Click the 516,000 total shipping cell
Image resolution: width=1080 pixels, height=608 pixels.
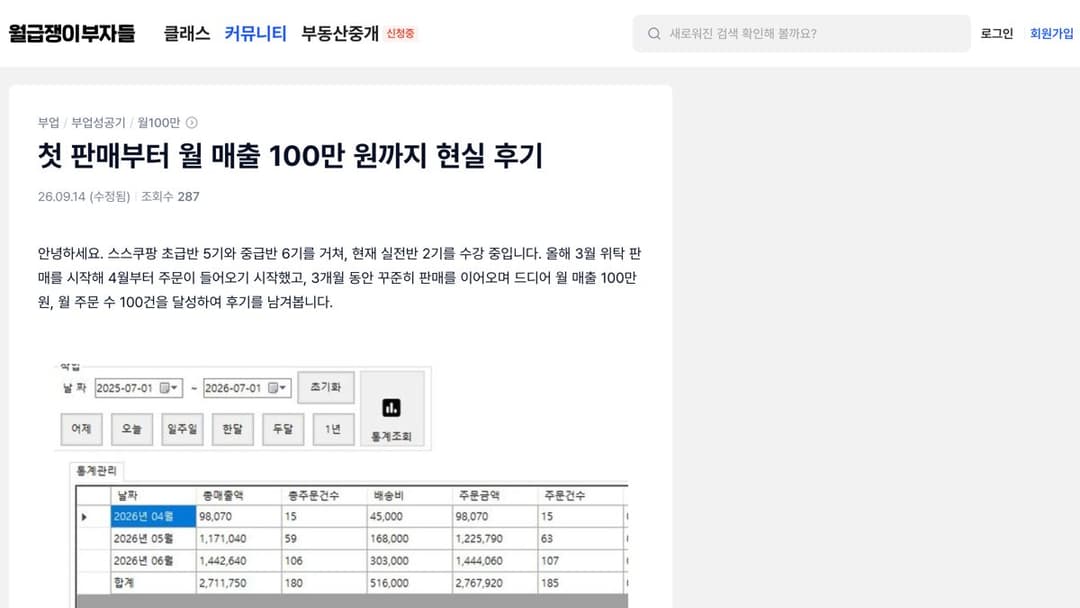[410, 583]
